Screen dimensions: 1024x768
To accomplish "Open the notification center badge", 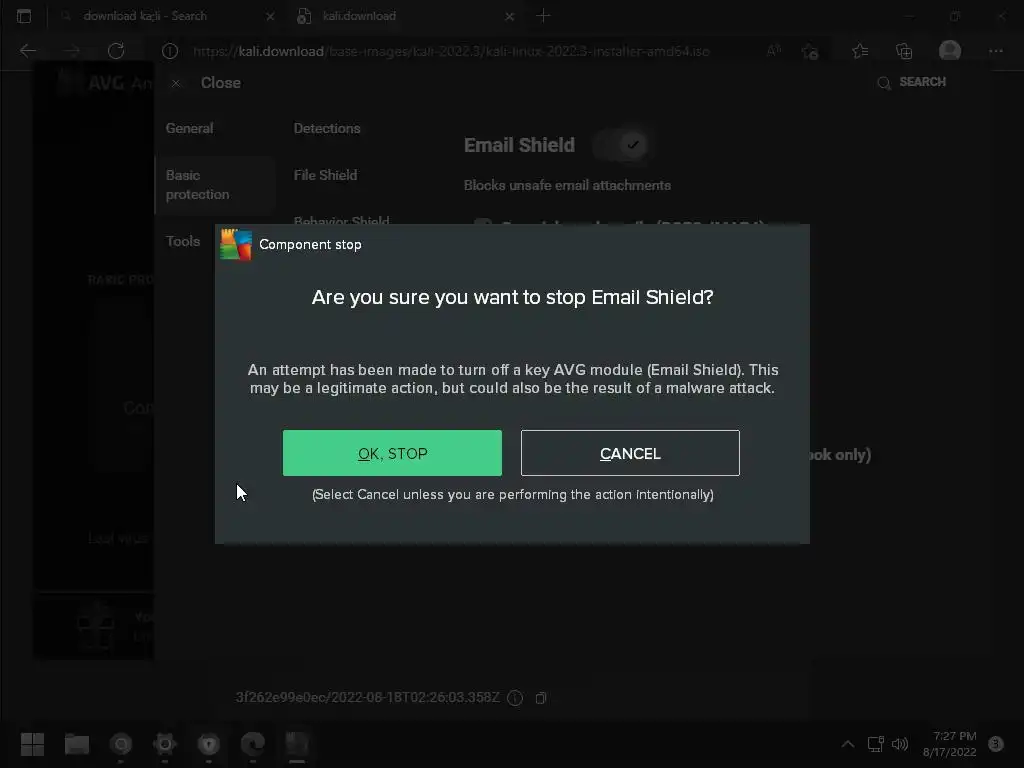I will pyautogui.click(x=996, y=744).
